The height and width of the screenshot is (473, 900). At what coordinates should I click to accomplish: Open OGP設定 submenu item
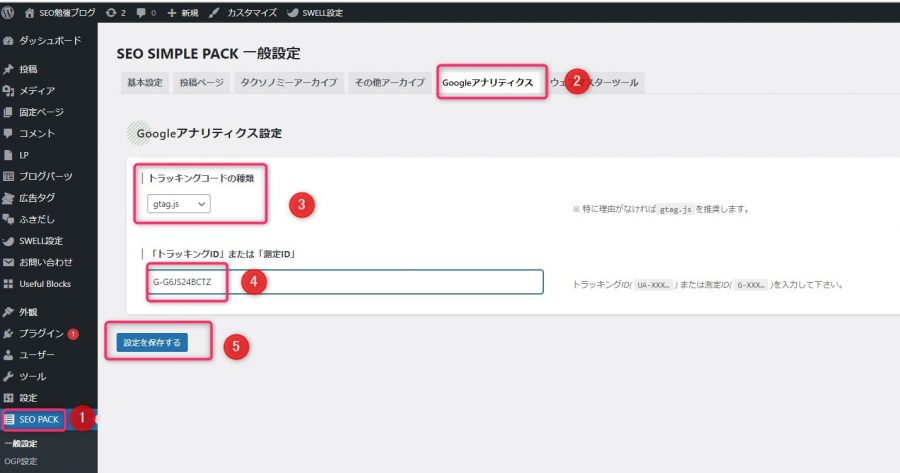[21, 461]
